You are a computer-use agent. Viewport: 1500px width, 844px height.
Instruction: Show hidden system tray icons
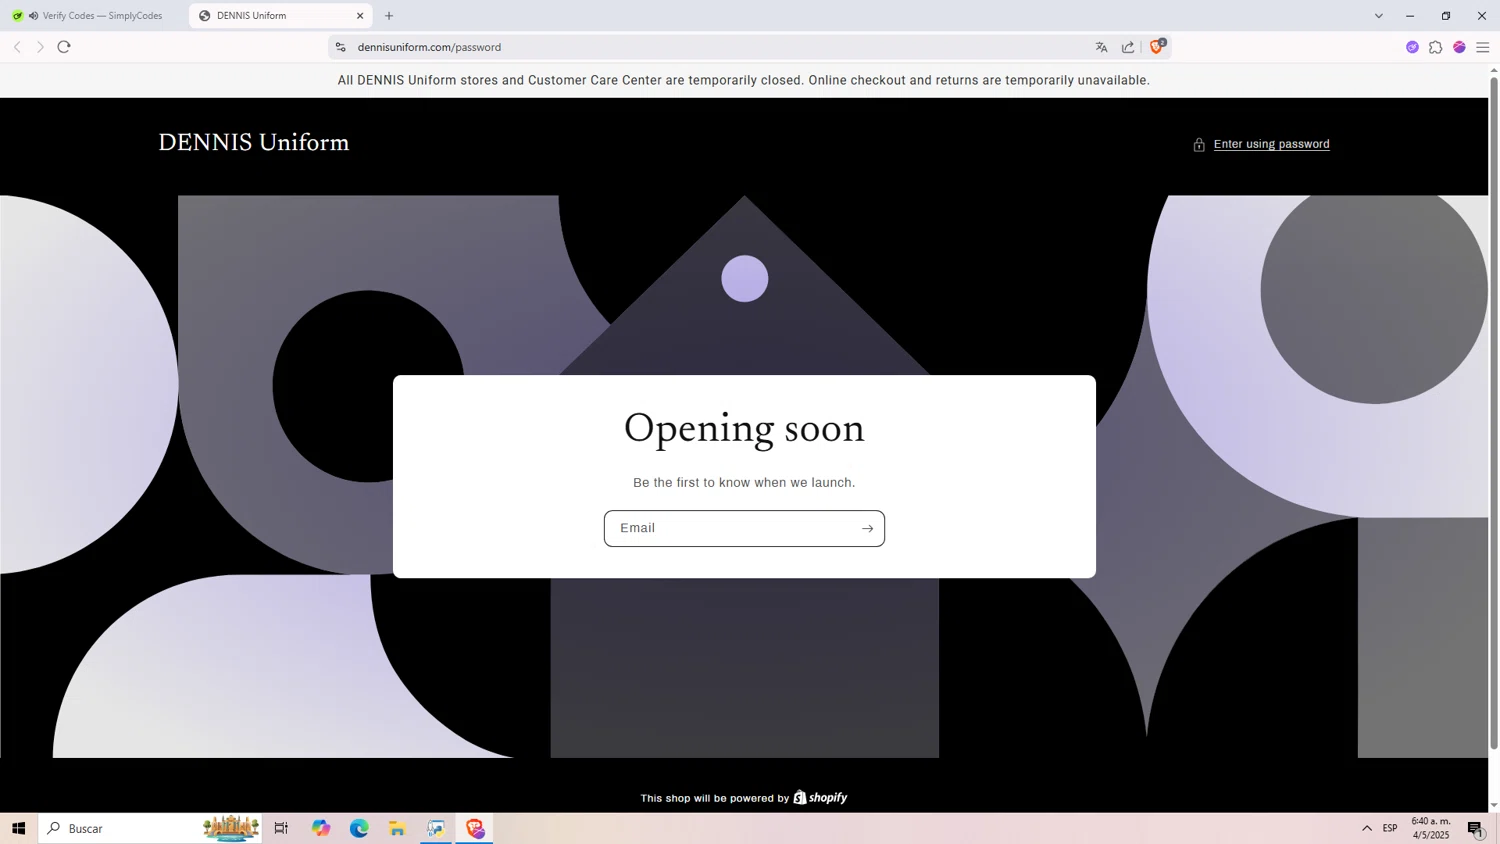(1366, 828)
